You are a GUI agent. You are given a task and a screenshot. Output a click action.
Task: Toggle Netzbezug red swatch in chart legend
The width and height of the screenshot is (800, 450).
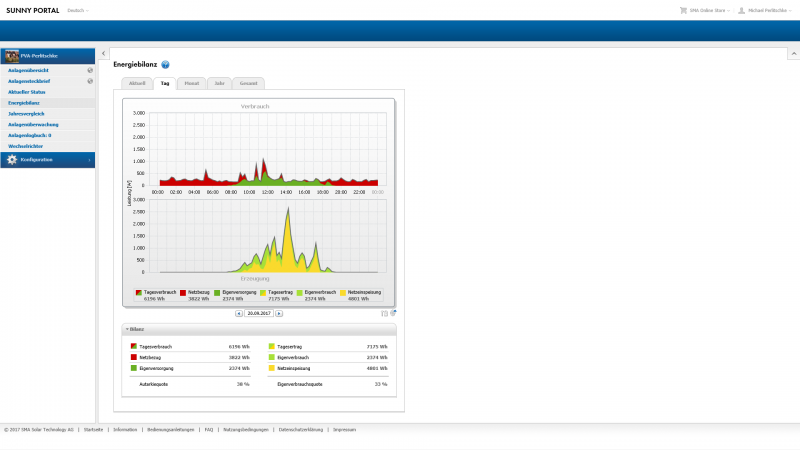click(183, 292)
